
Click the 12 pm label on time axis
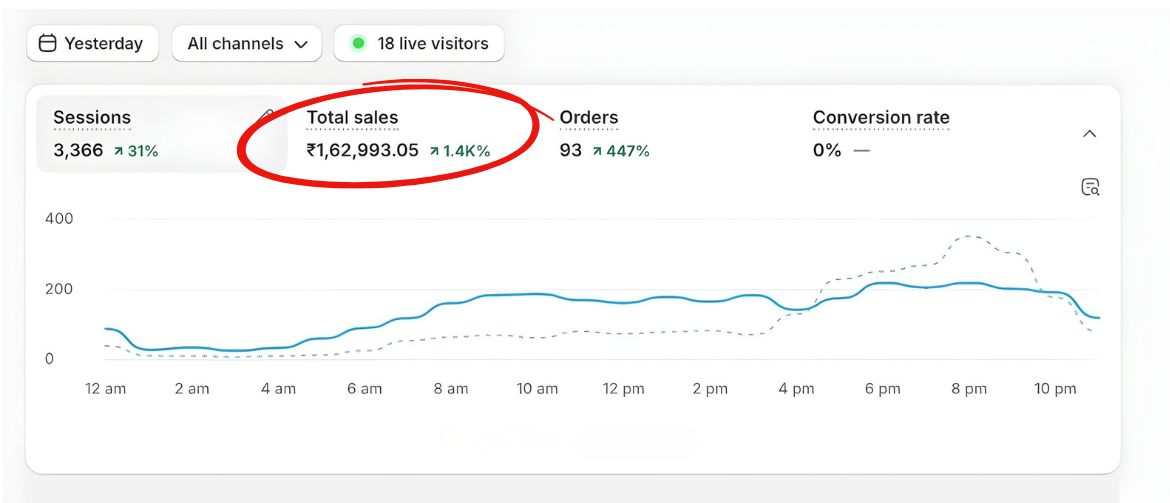click(623, 389)
